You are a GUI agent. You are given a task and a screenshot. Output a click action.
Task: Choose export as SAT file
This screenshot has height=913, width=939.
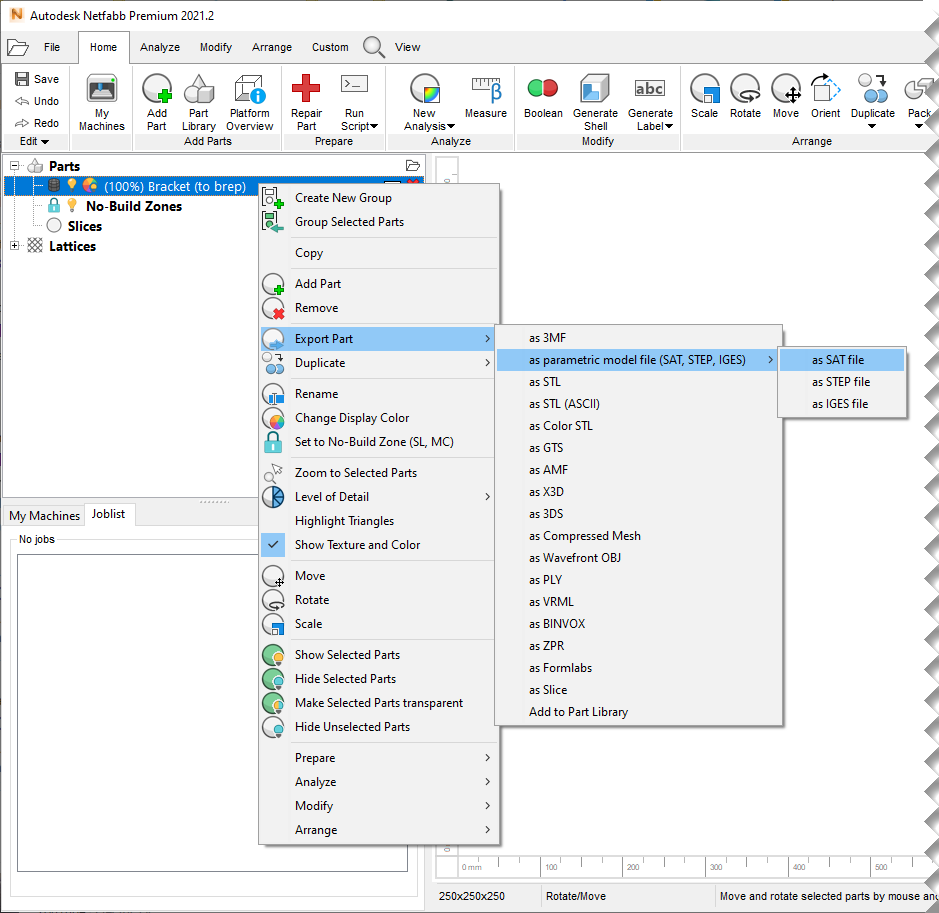842,360
